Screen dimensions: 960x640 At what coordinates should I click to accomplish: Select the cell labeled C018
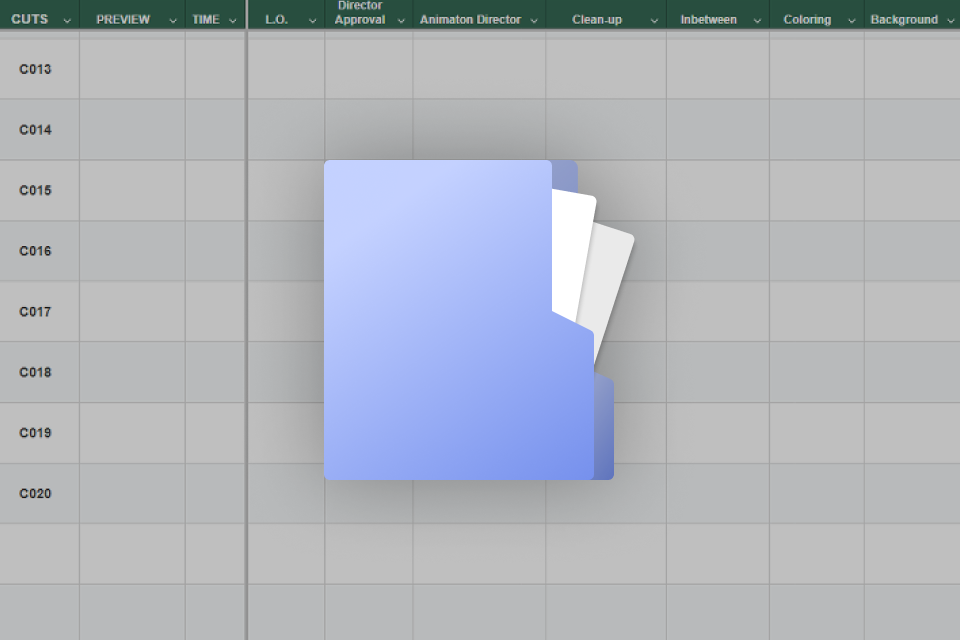pos(40,372)
